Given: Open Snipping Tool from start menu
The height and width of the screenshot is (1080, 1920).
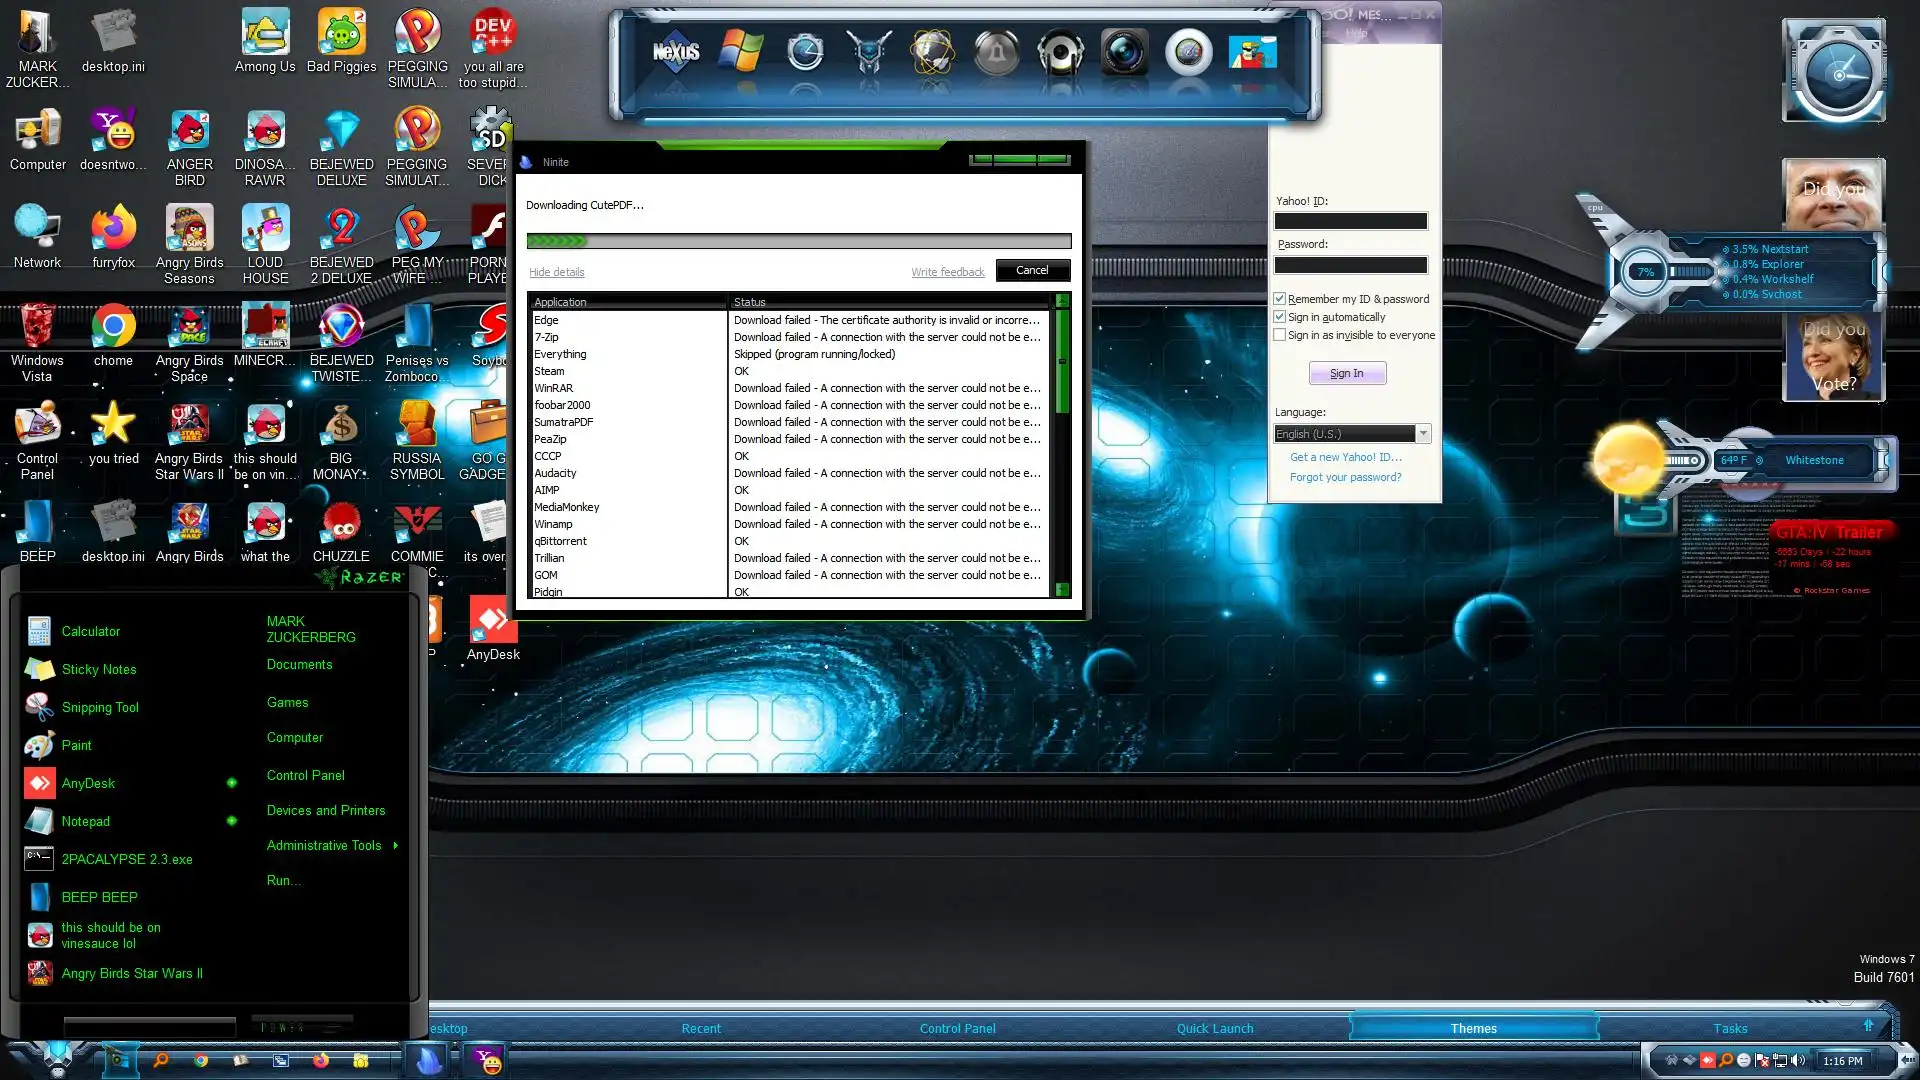Looking at the screenshot, I should (100, 707).
